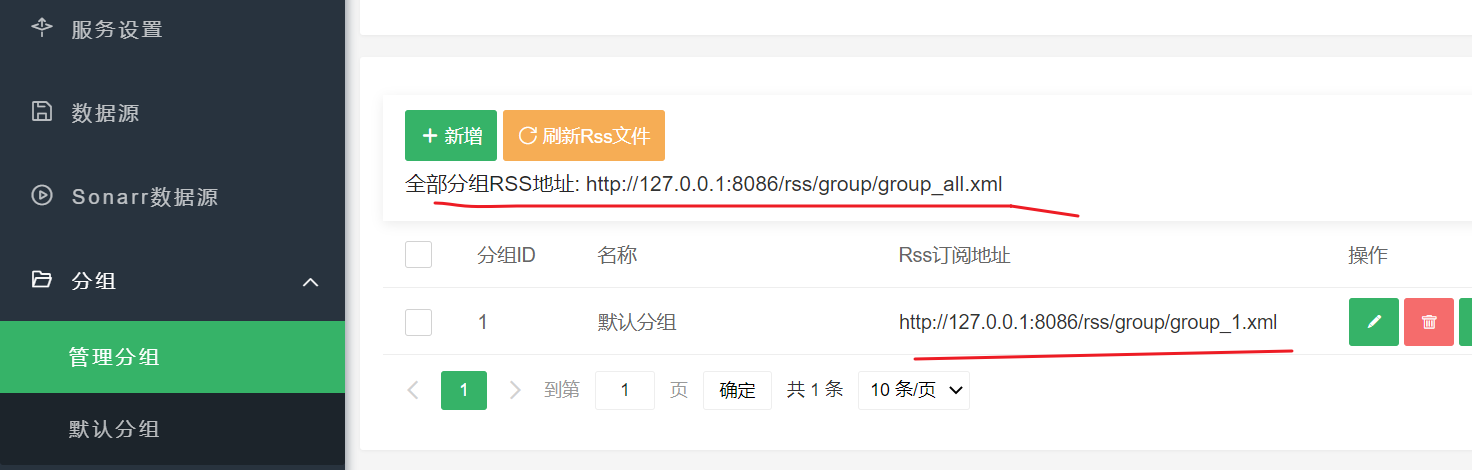The height and width of the screenshot is (470, 1472).
Task: Collapse the 分组 menu chevron
Action: tap(311, 282)
